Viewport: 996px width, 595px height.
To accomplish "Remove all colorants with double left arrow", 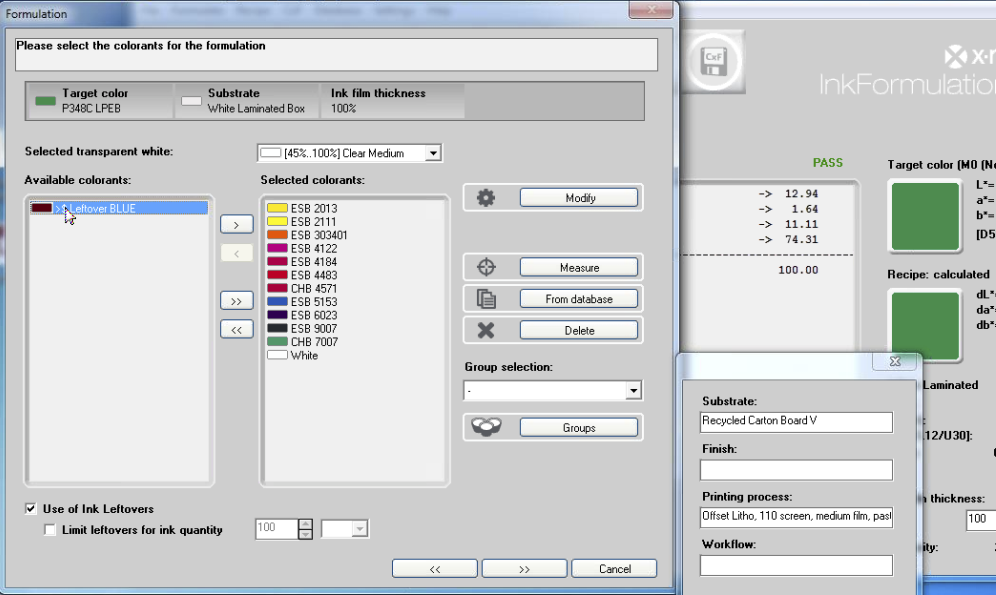I will click(x=236, y=330).
